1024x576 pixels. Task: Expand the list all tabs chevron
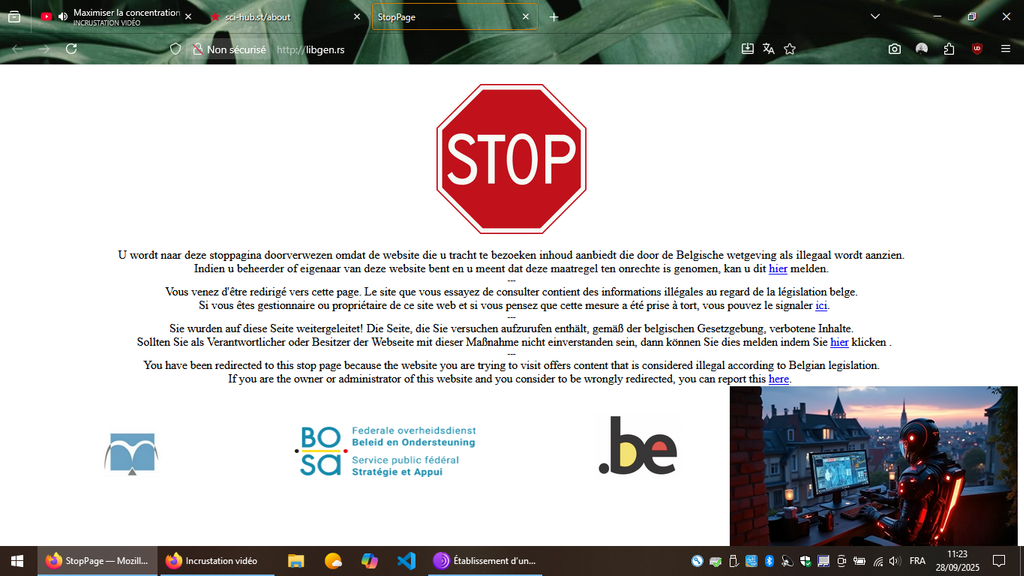[875, 17]
